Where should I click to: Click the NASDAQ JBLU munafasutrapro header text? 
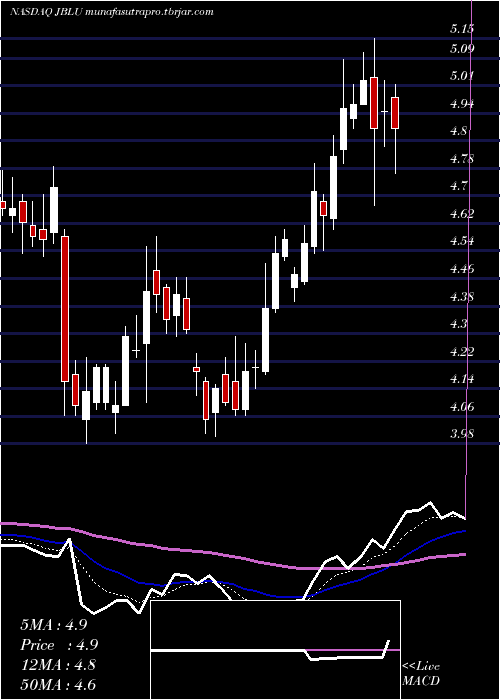[111, 12]
